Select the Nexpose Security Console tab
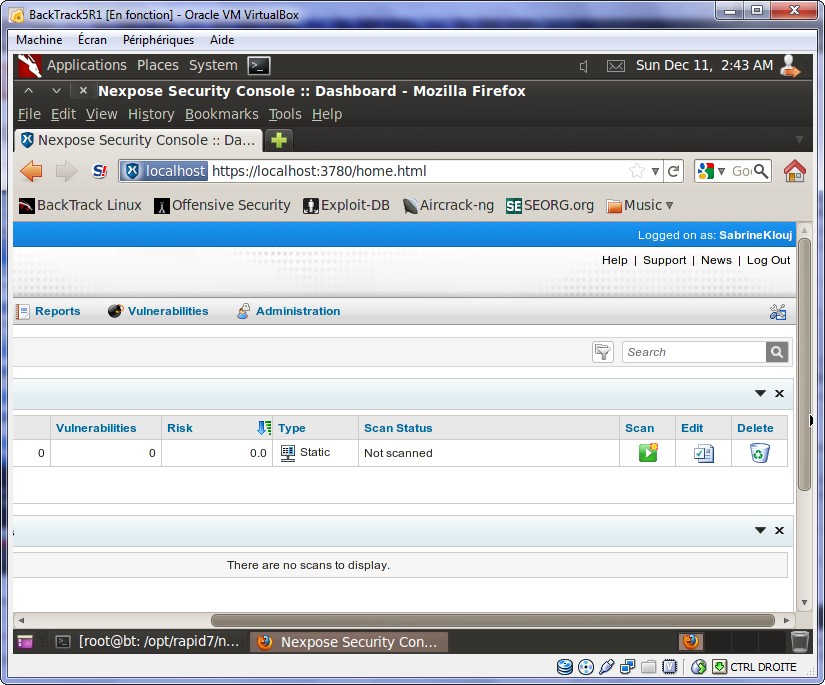 point(138,140)
